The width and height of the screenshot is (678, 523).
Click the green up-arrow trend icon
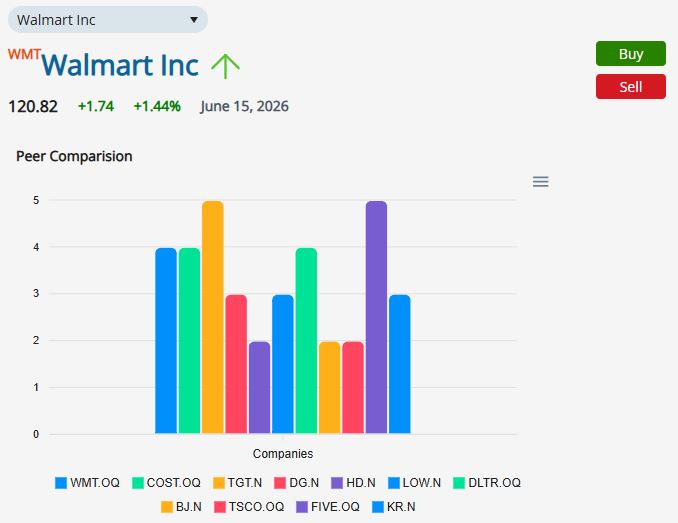click(225, 66)
